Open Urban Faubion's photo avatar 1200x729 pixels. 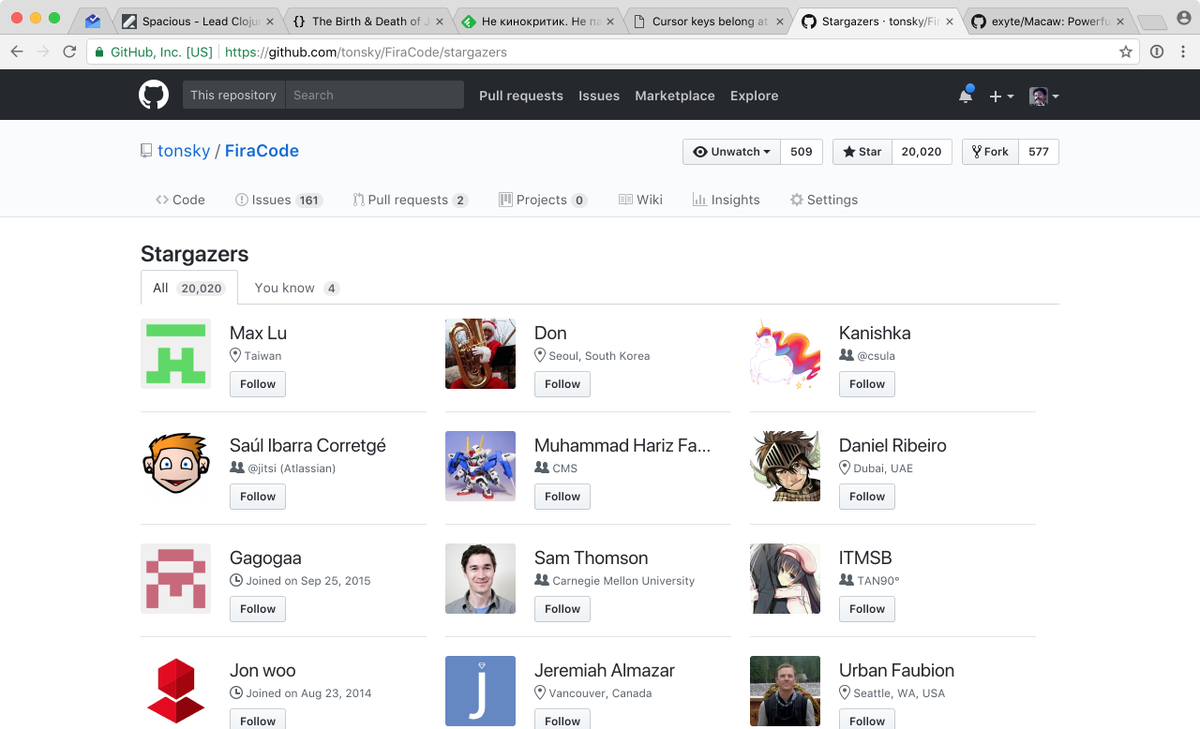(785, 691)
